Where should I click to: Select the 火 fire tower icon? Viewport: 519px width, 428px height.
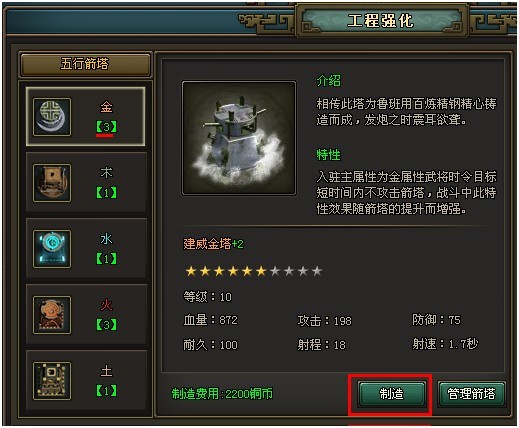pyautogui.click(x=52, y=315)
